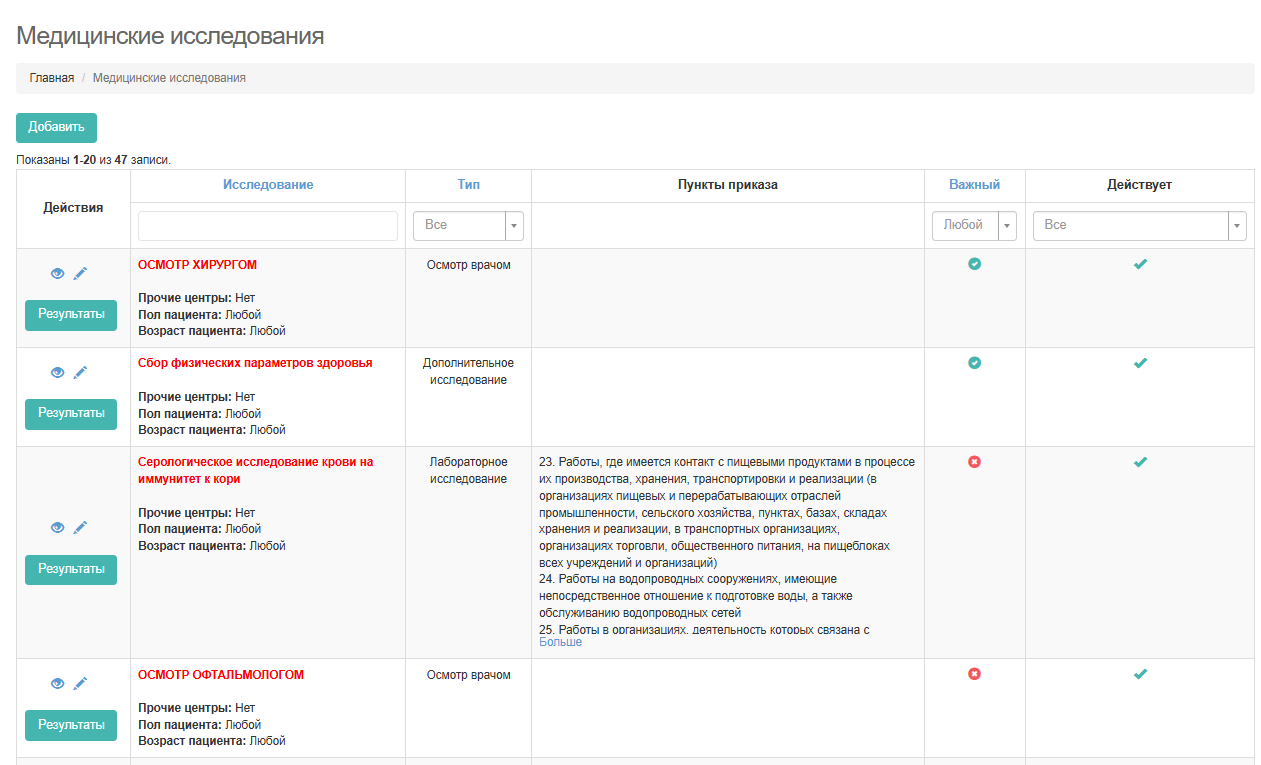The height and width of the screenshot is (765, 1261).
Task: Open the Действует filter dropdown
Action: click(1139, 226)
